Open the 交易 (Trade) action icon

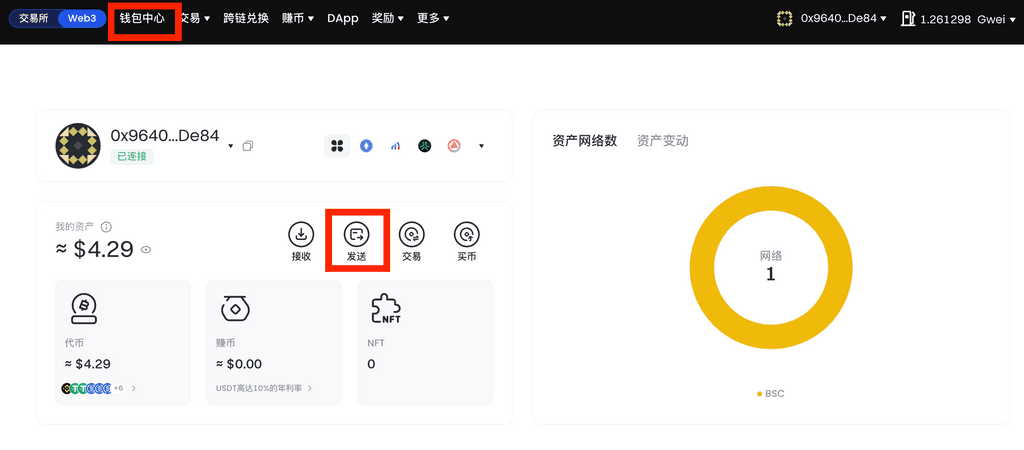[x=411, y=235]
